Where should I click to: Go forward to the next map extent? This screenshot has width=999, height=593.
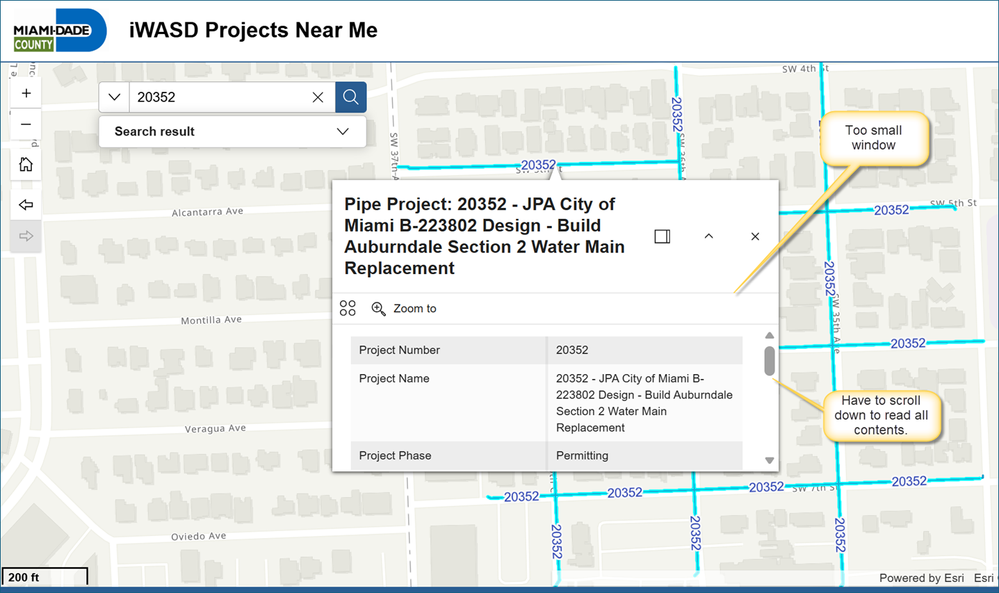click(26, 236)
